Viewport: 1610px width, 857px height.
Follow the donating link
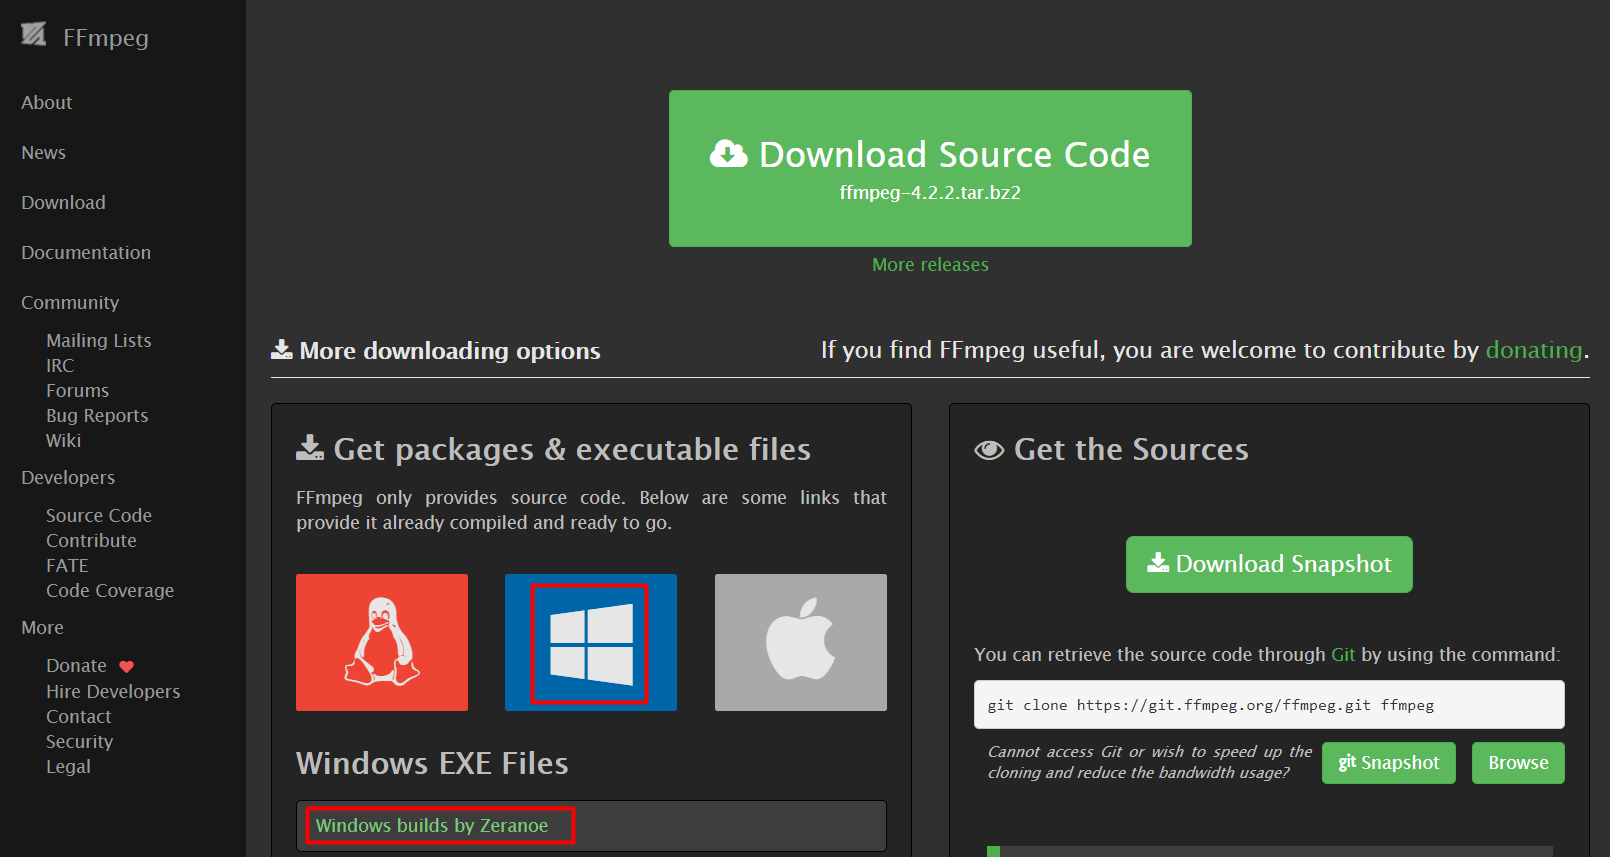coord(1534,350)
